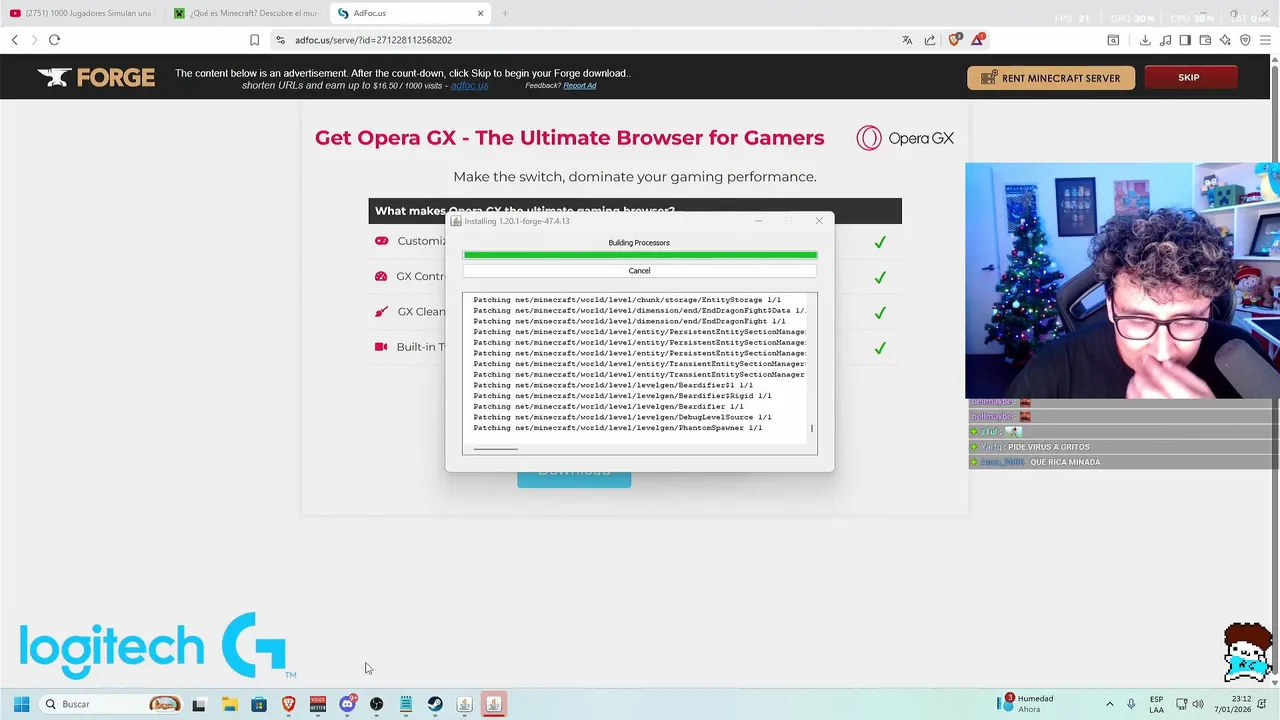Open the network tray icon
Screen dimensions: 1280x720
1181,704
